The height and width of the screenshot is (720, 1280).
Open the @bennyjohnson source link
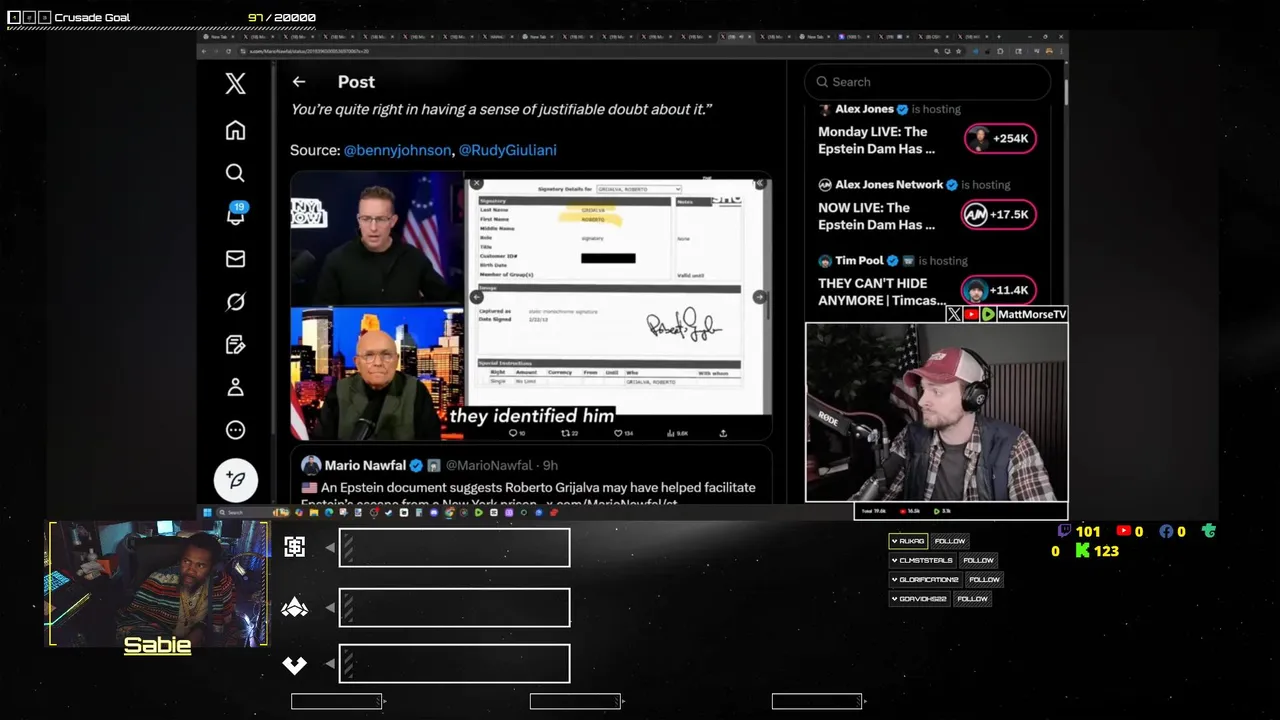tap(397, 150)
